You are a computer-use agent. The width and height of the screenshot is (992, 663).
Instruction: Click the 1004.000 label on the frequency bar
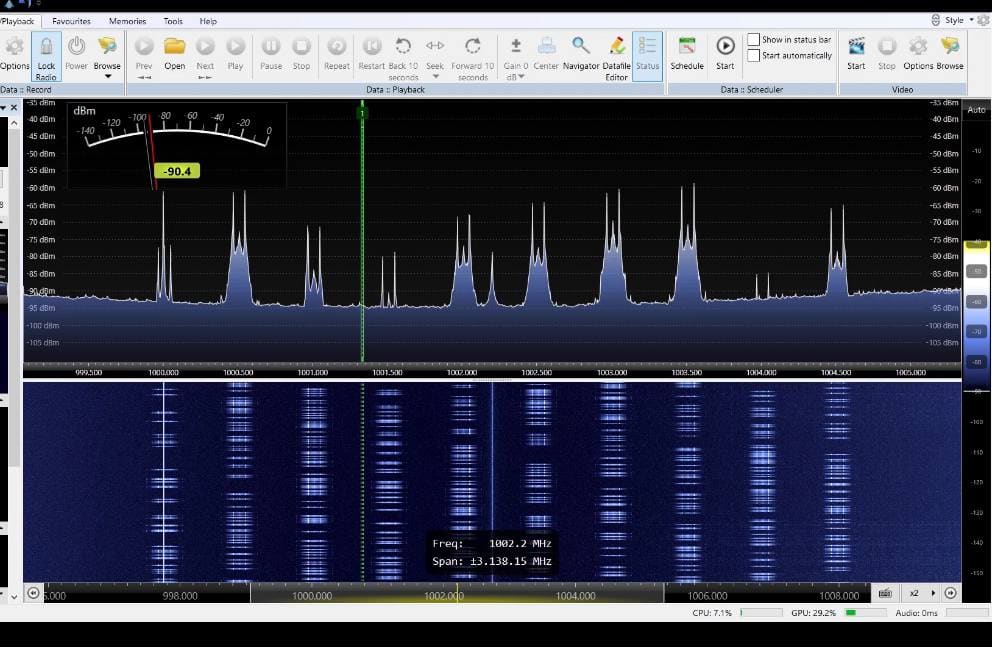[x=575, y=596]
